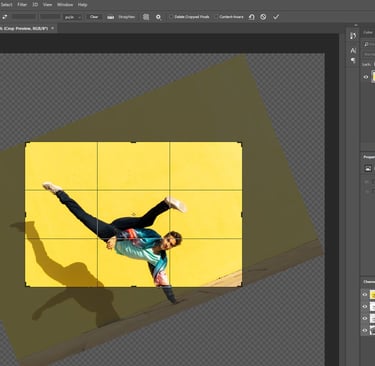Toggle visibility of the layer in Layers panel
375x366 pixels.
366,77
